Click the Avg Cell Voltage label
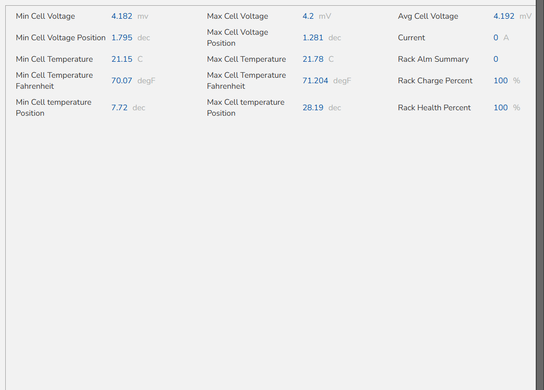This screenshot has height=390, width=544. click(428, 16)
